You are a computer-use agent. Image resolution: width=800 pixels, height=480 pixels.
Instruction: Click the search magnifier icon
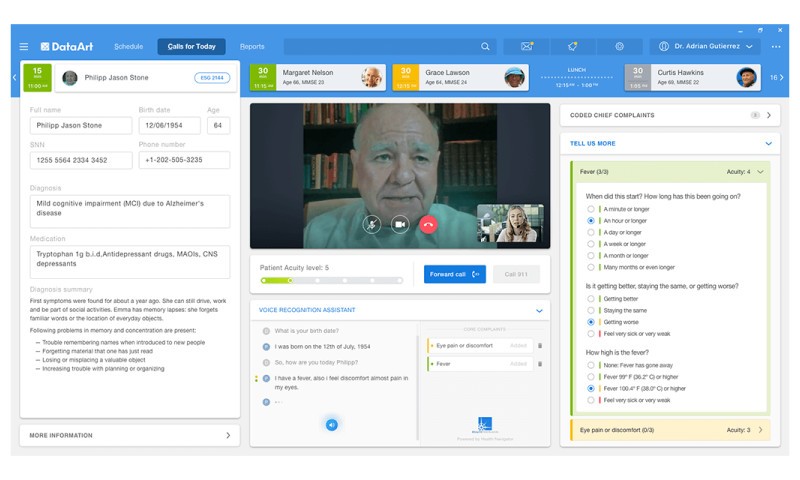click(x=485, y=46)
